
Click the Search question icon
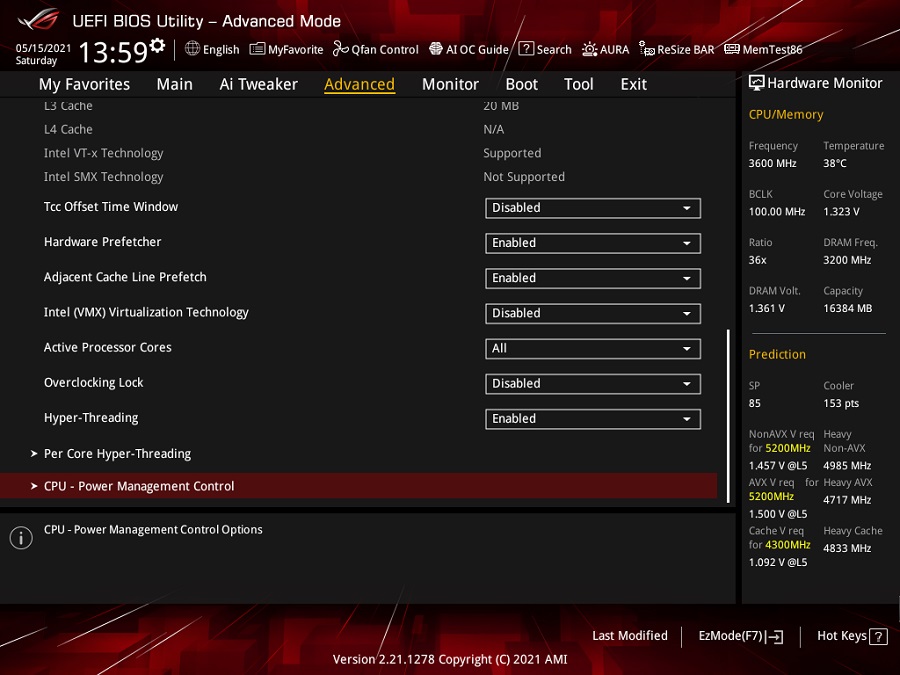[526, 49]
